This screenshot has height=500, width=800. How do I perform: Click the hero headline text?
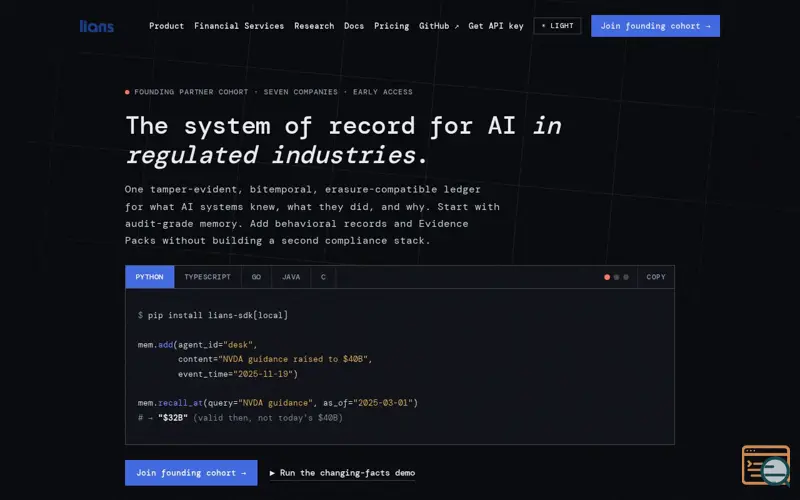(x=343, y=140)
